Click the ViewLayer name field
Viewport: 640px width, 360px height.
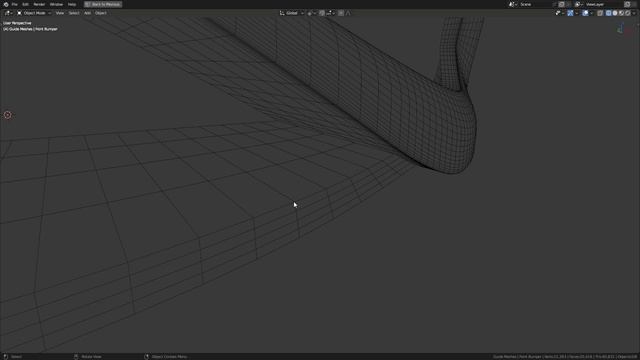[603, 4]
